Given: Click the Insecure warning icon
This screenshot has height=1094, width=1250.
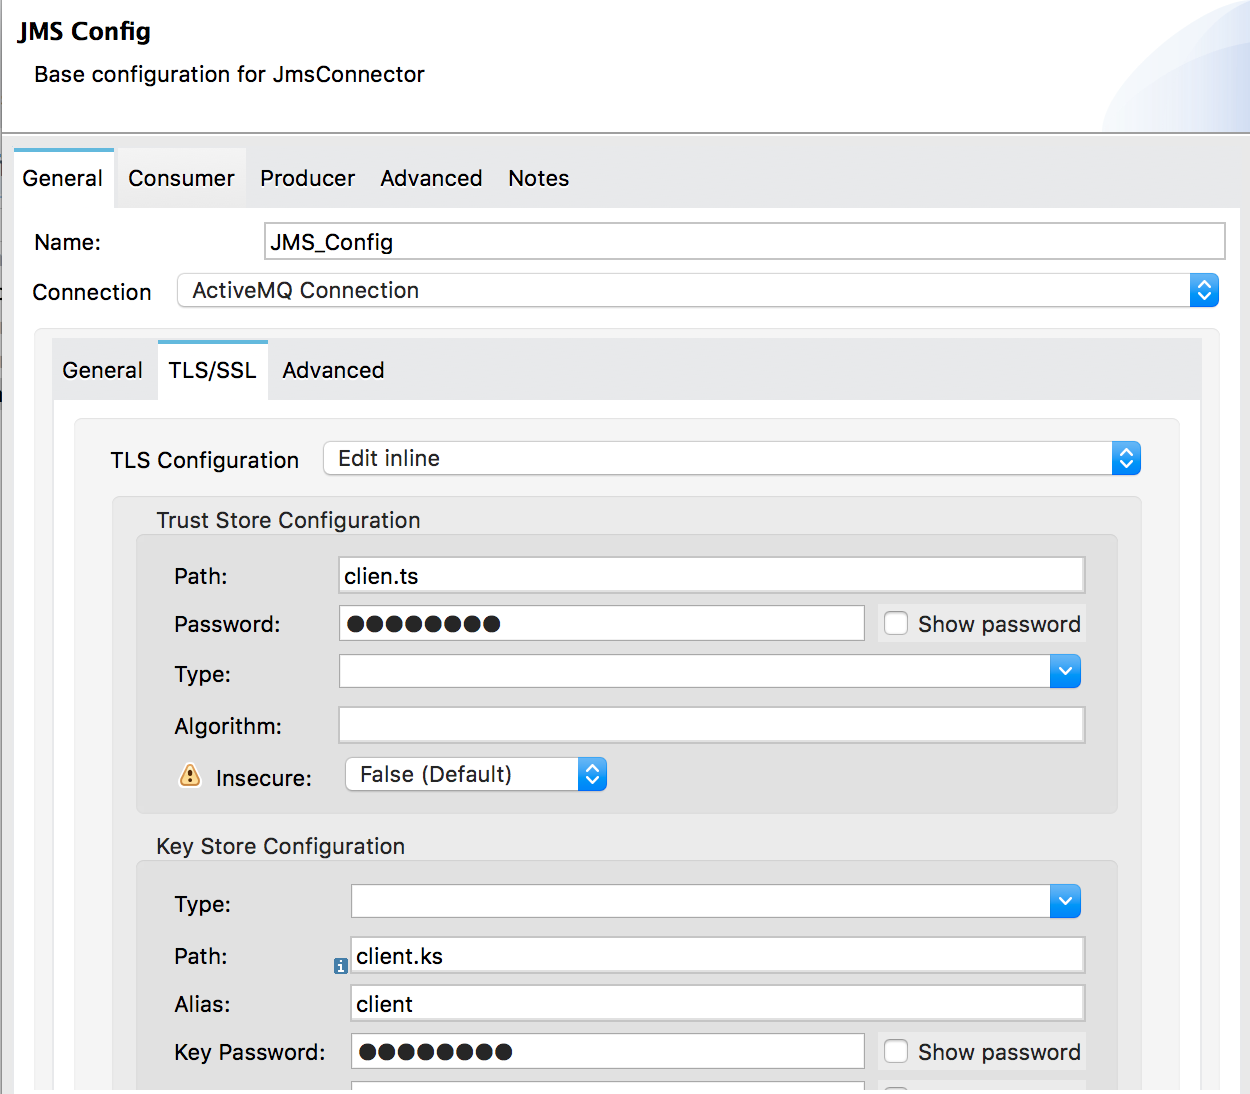Looking at the screenshot, I should pos(190,776).
